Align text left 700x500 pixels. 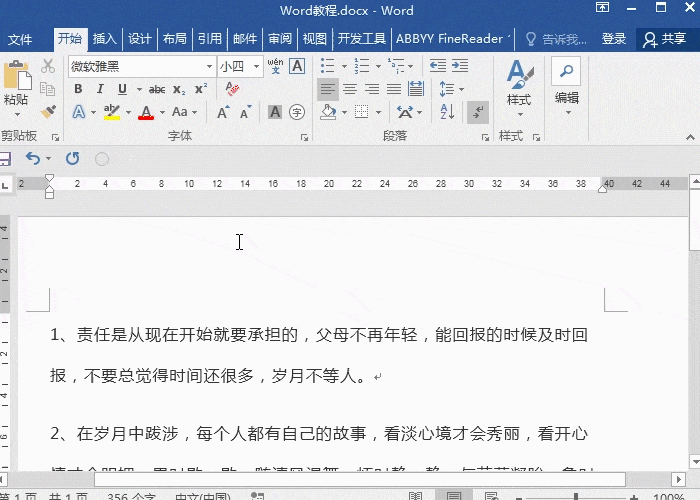point(328,89)
